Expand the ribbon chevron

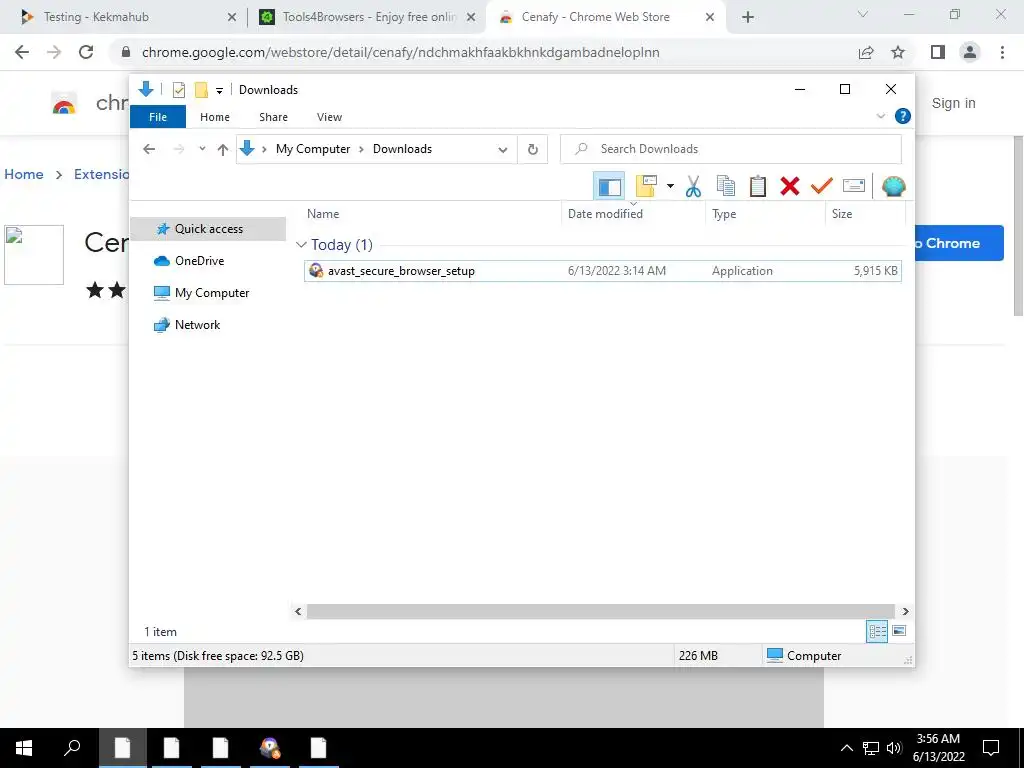pyautogui.click(x=880, y=116)
